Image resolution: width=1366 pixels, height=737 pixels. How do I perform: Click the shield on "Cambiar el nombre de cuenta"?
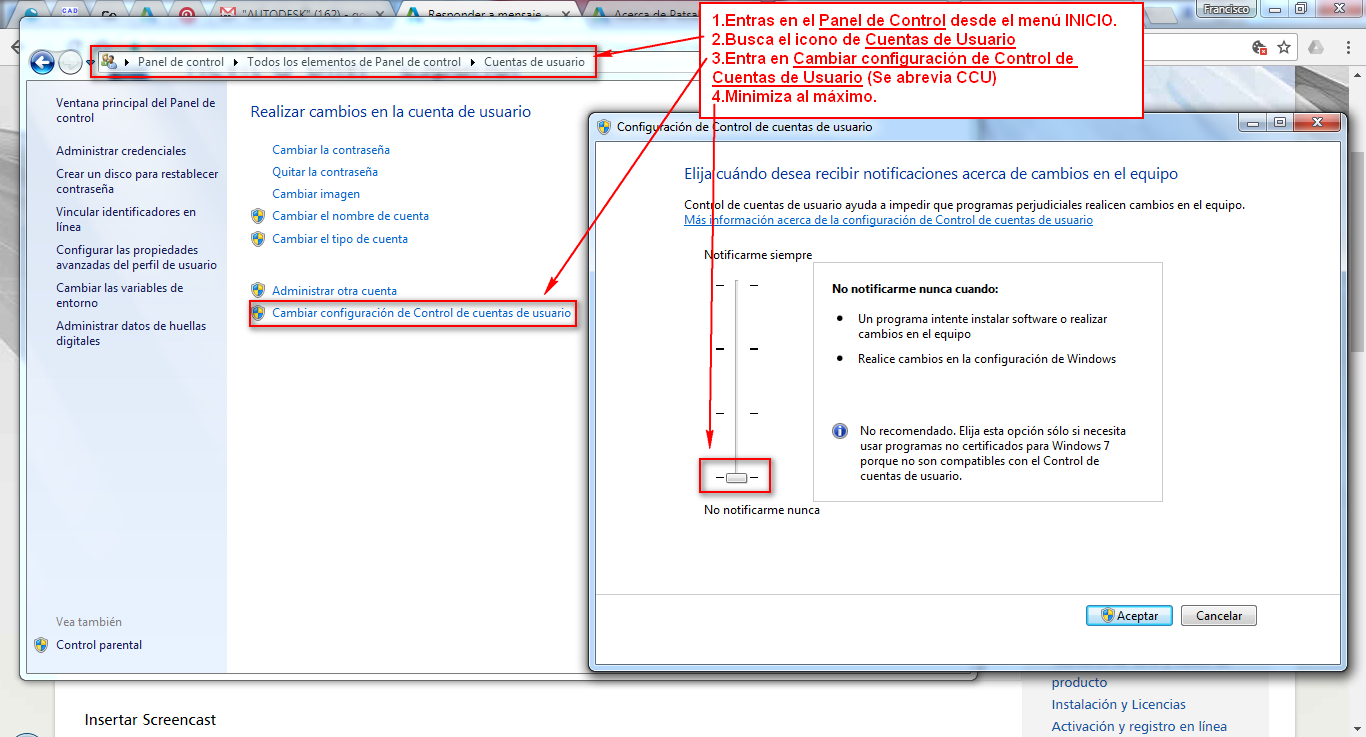click(x=258, y=216)
